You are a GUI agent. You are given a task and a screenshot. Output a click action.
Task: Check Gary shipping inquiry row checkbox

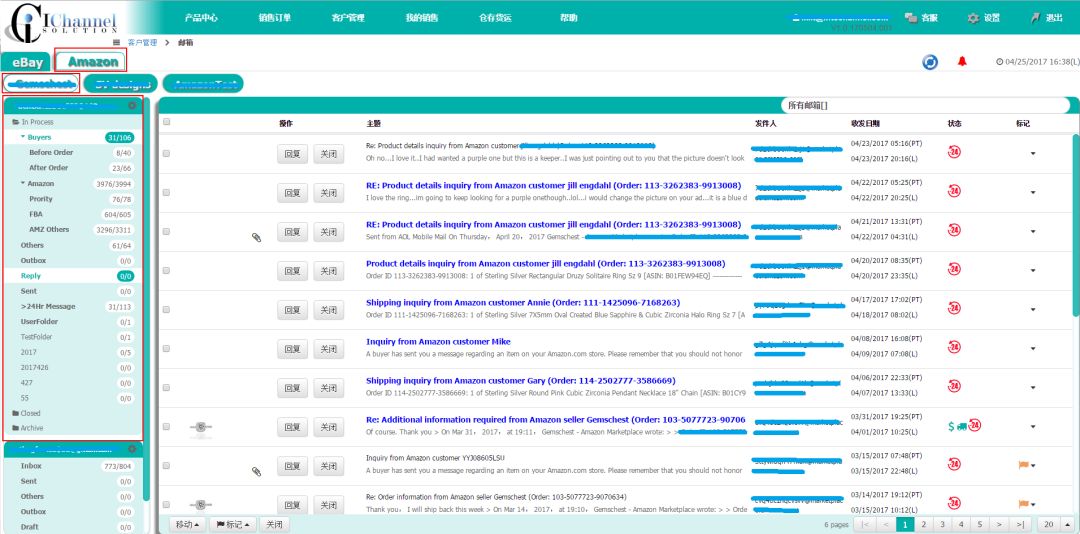click(166, 387)
